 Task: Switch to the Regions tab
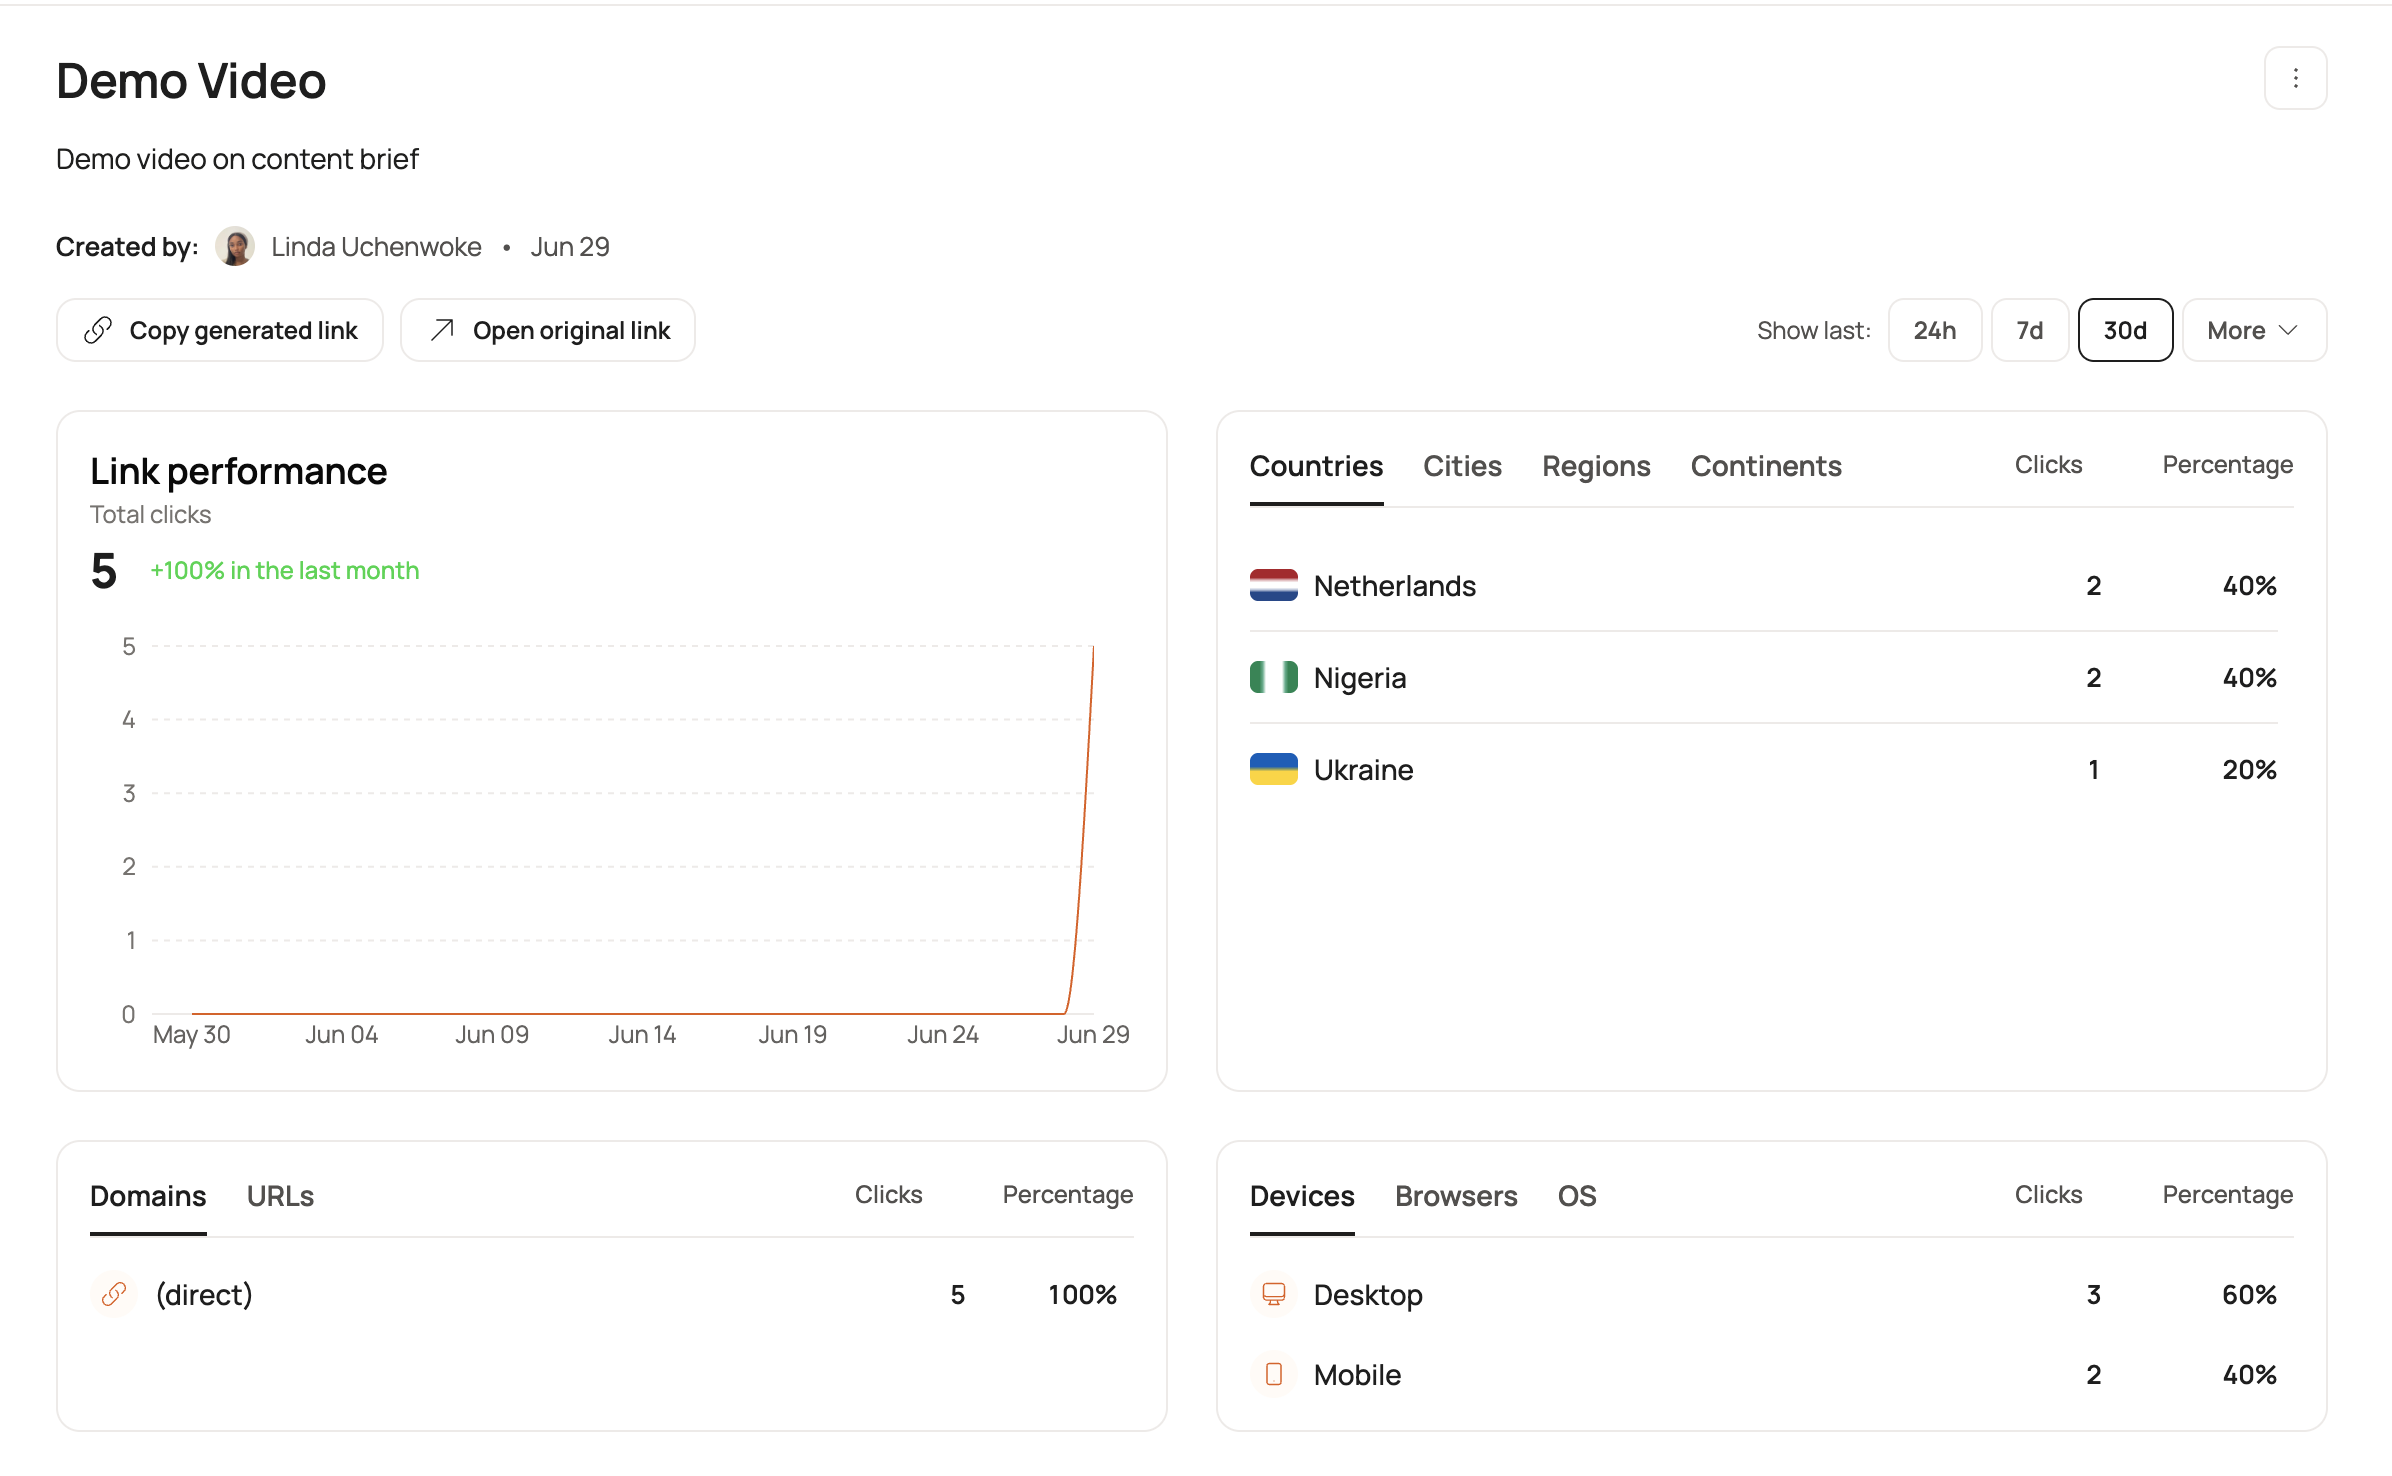(x=1596, y=466)
